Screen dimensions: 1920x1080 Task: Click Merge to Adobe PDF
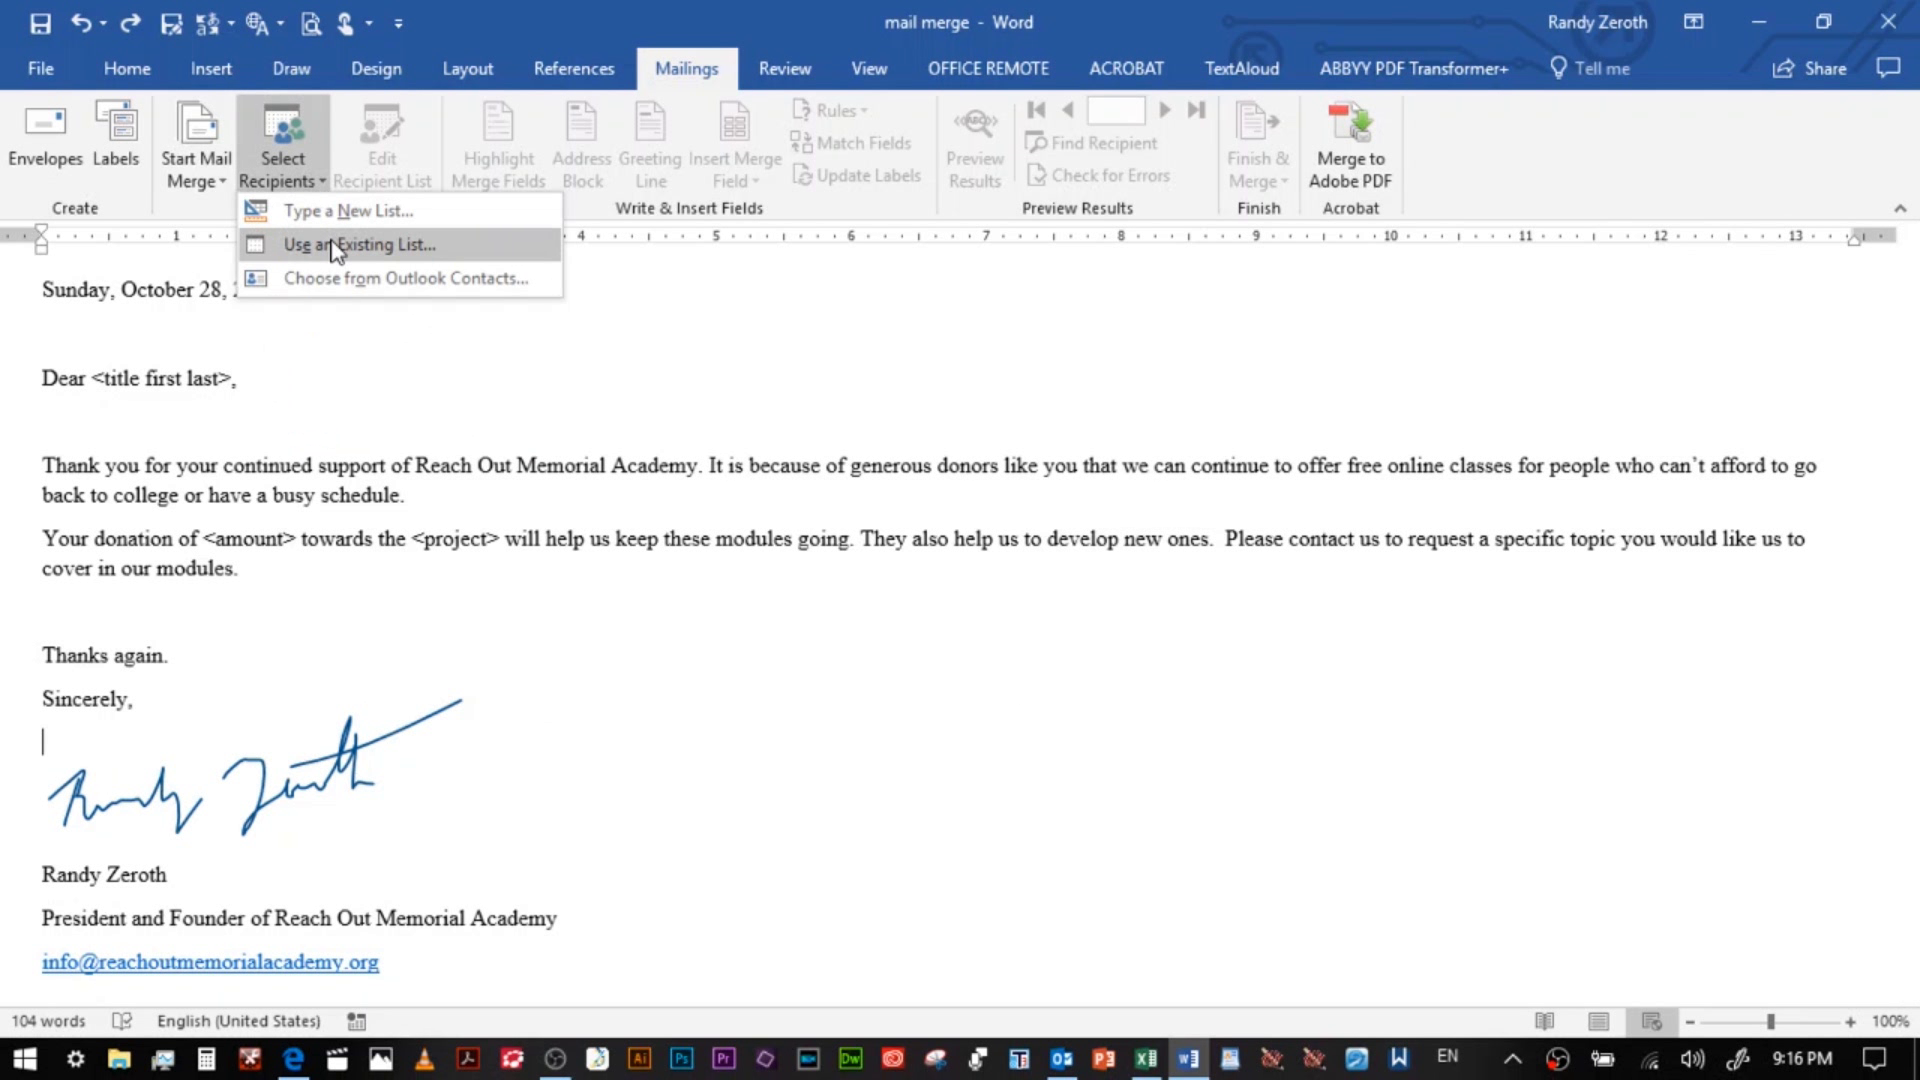tap(1349, 142)
